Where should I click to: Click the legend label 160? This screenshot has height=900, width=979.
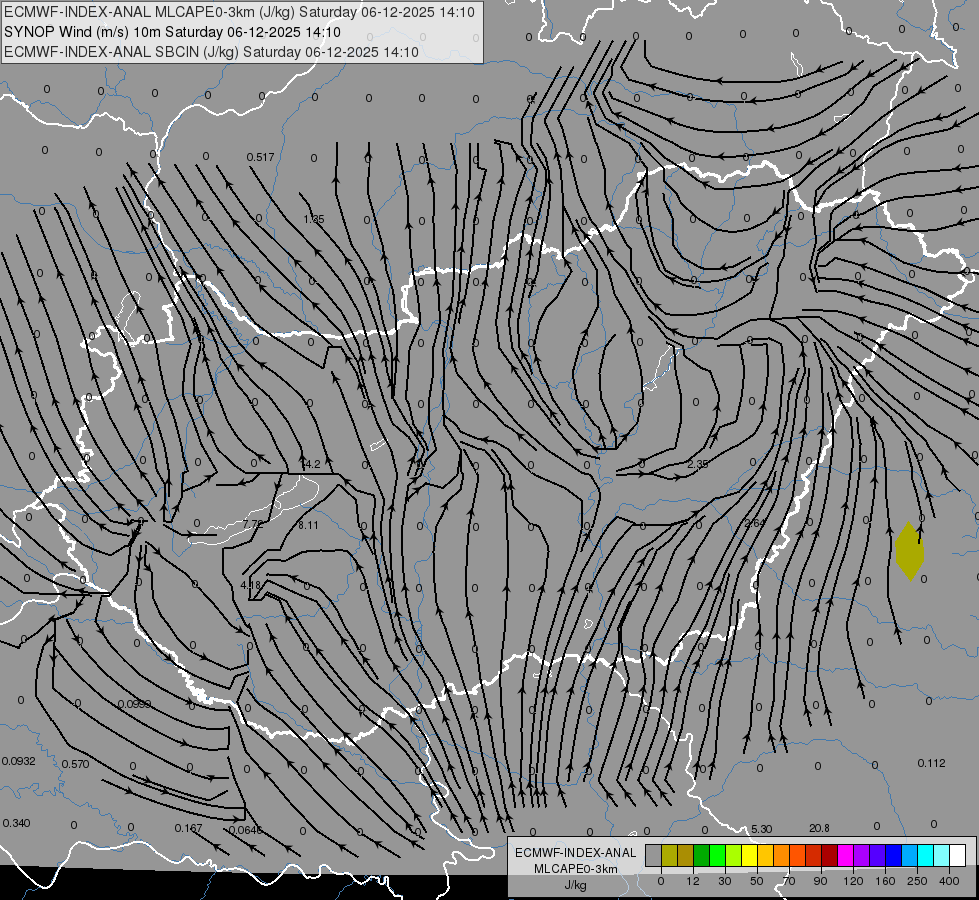point(885,881)
